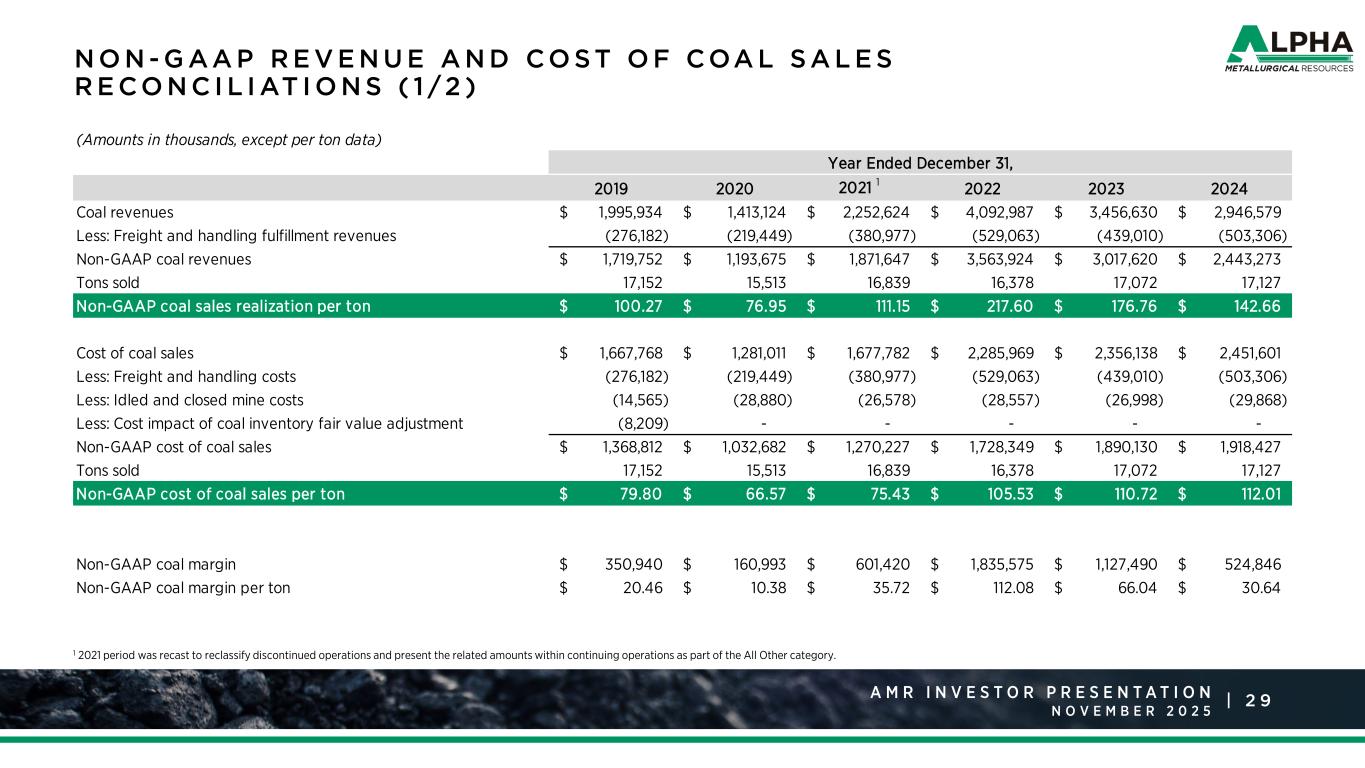Click the 2024 cost per ton value 112.01

[x=1262, y=493]
